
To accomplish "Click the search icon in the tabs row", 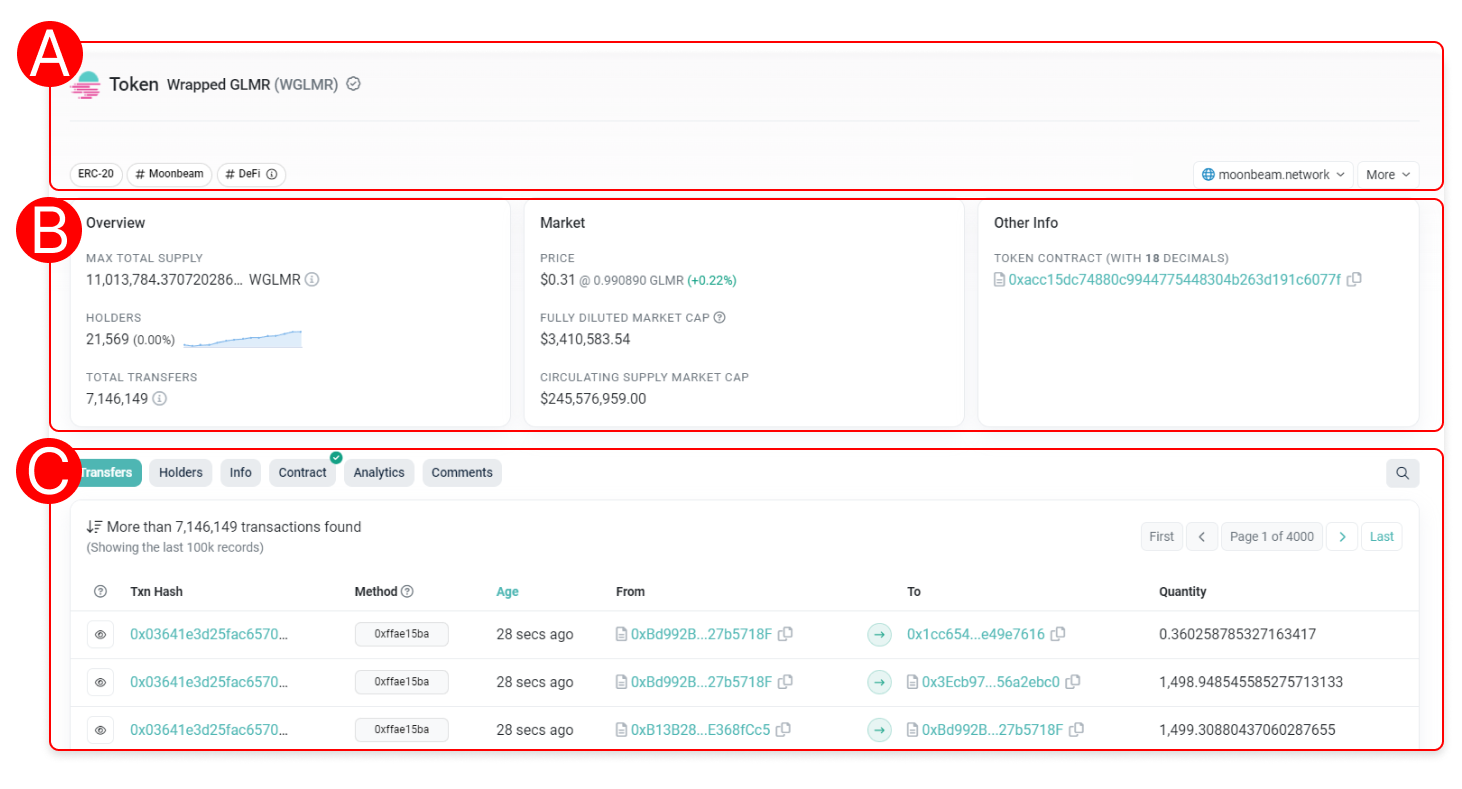I will (1402, 473).
